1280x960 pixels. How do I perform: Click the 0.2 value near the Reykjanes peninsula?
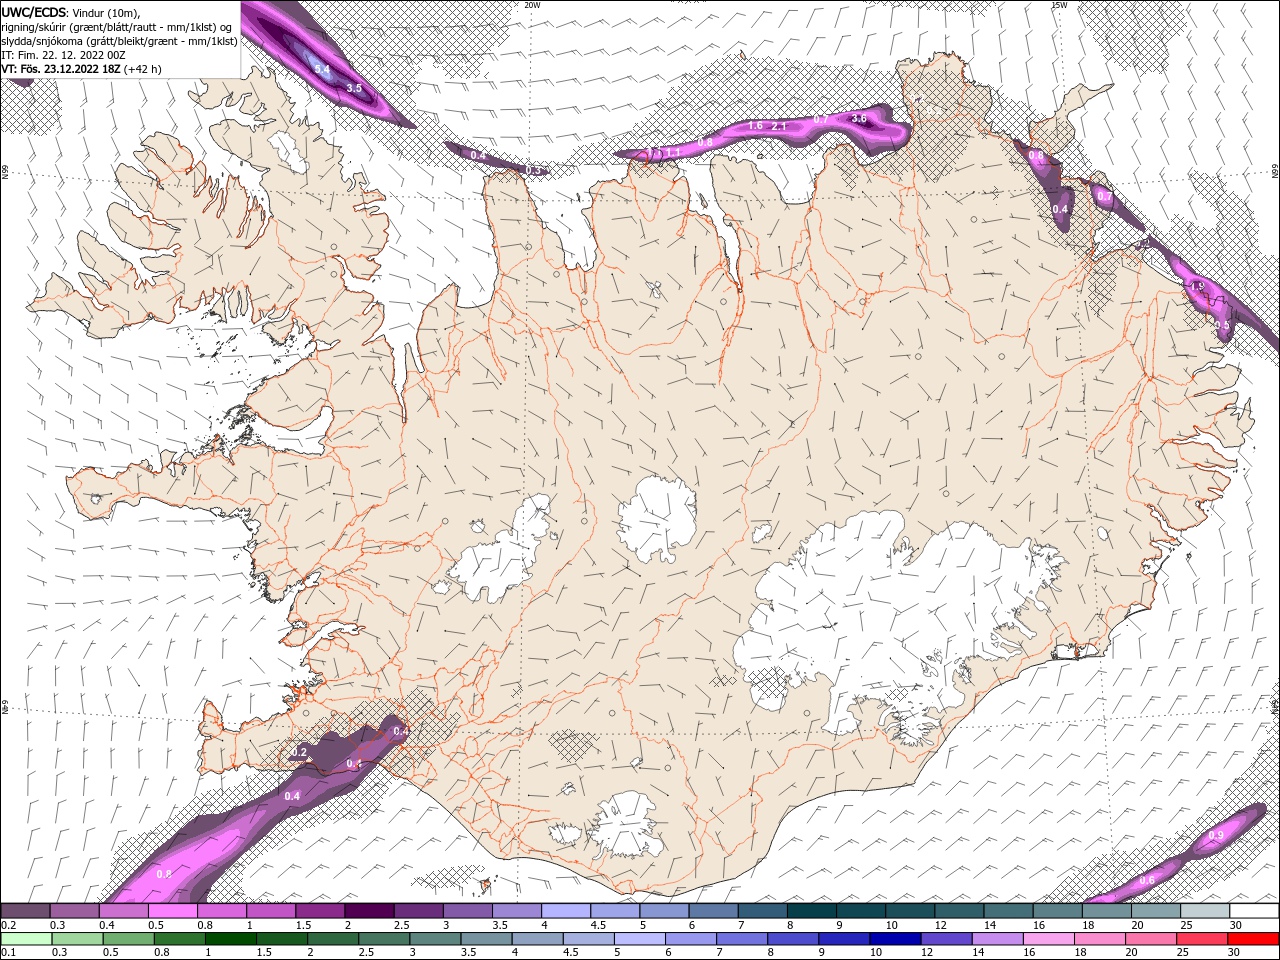click(x=299, y=752)
